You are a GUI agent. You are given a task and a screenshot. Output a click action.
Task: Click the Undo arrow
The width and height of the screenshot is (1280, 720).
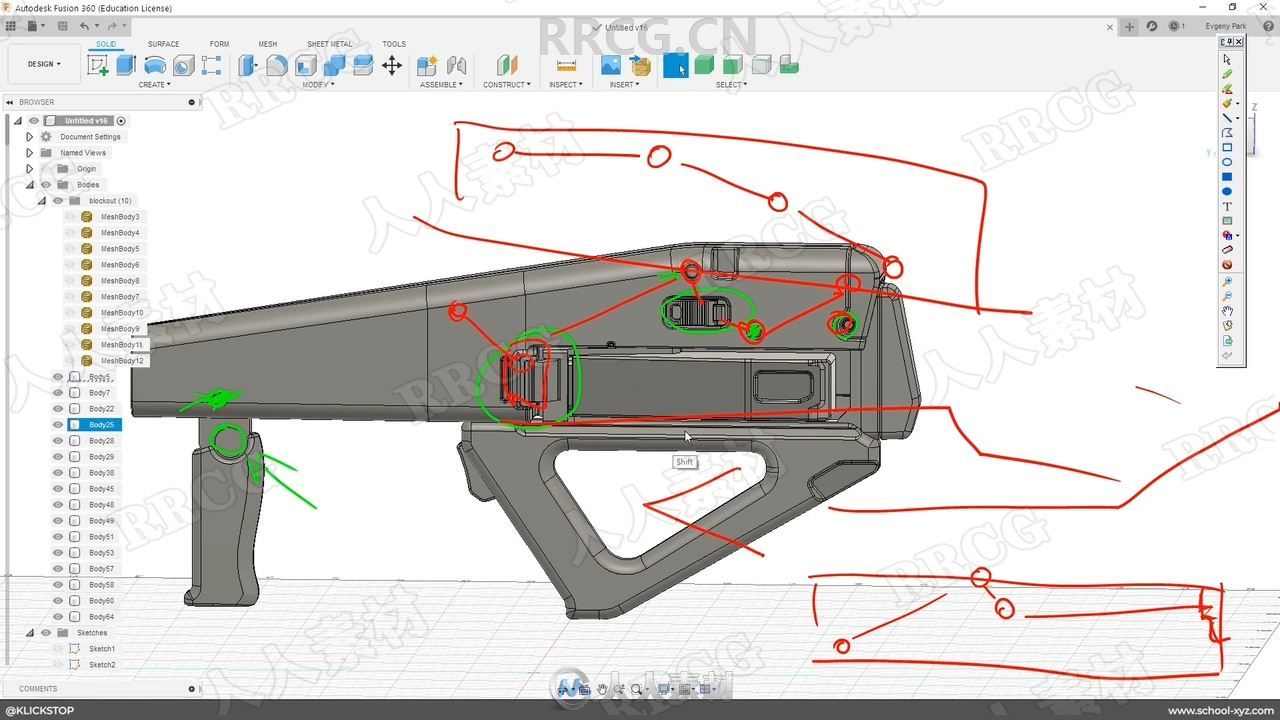tap(85, 26)
